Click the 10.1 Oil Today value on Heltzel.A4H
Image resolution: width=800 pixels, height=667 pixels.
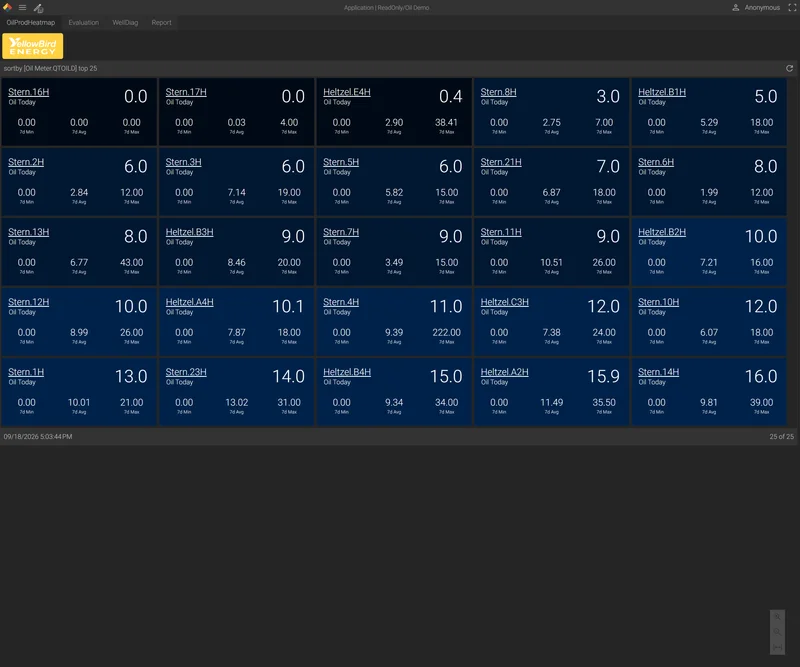[288, 307]
